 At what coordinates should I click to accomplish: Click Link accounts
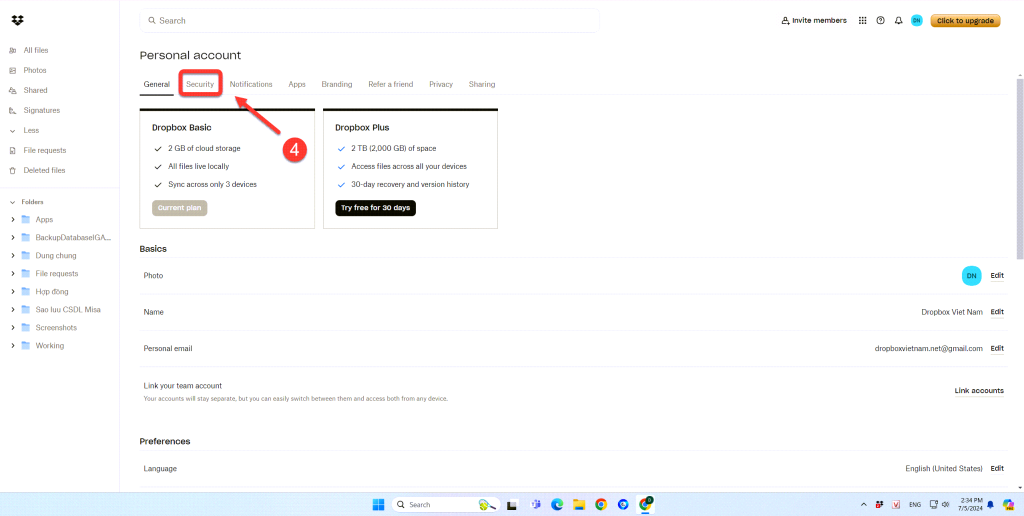979,391
